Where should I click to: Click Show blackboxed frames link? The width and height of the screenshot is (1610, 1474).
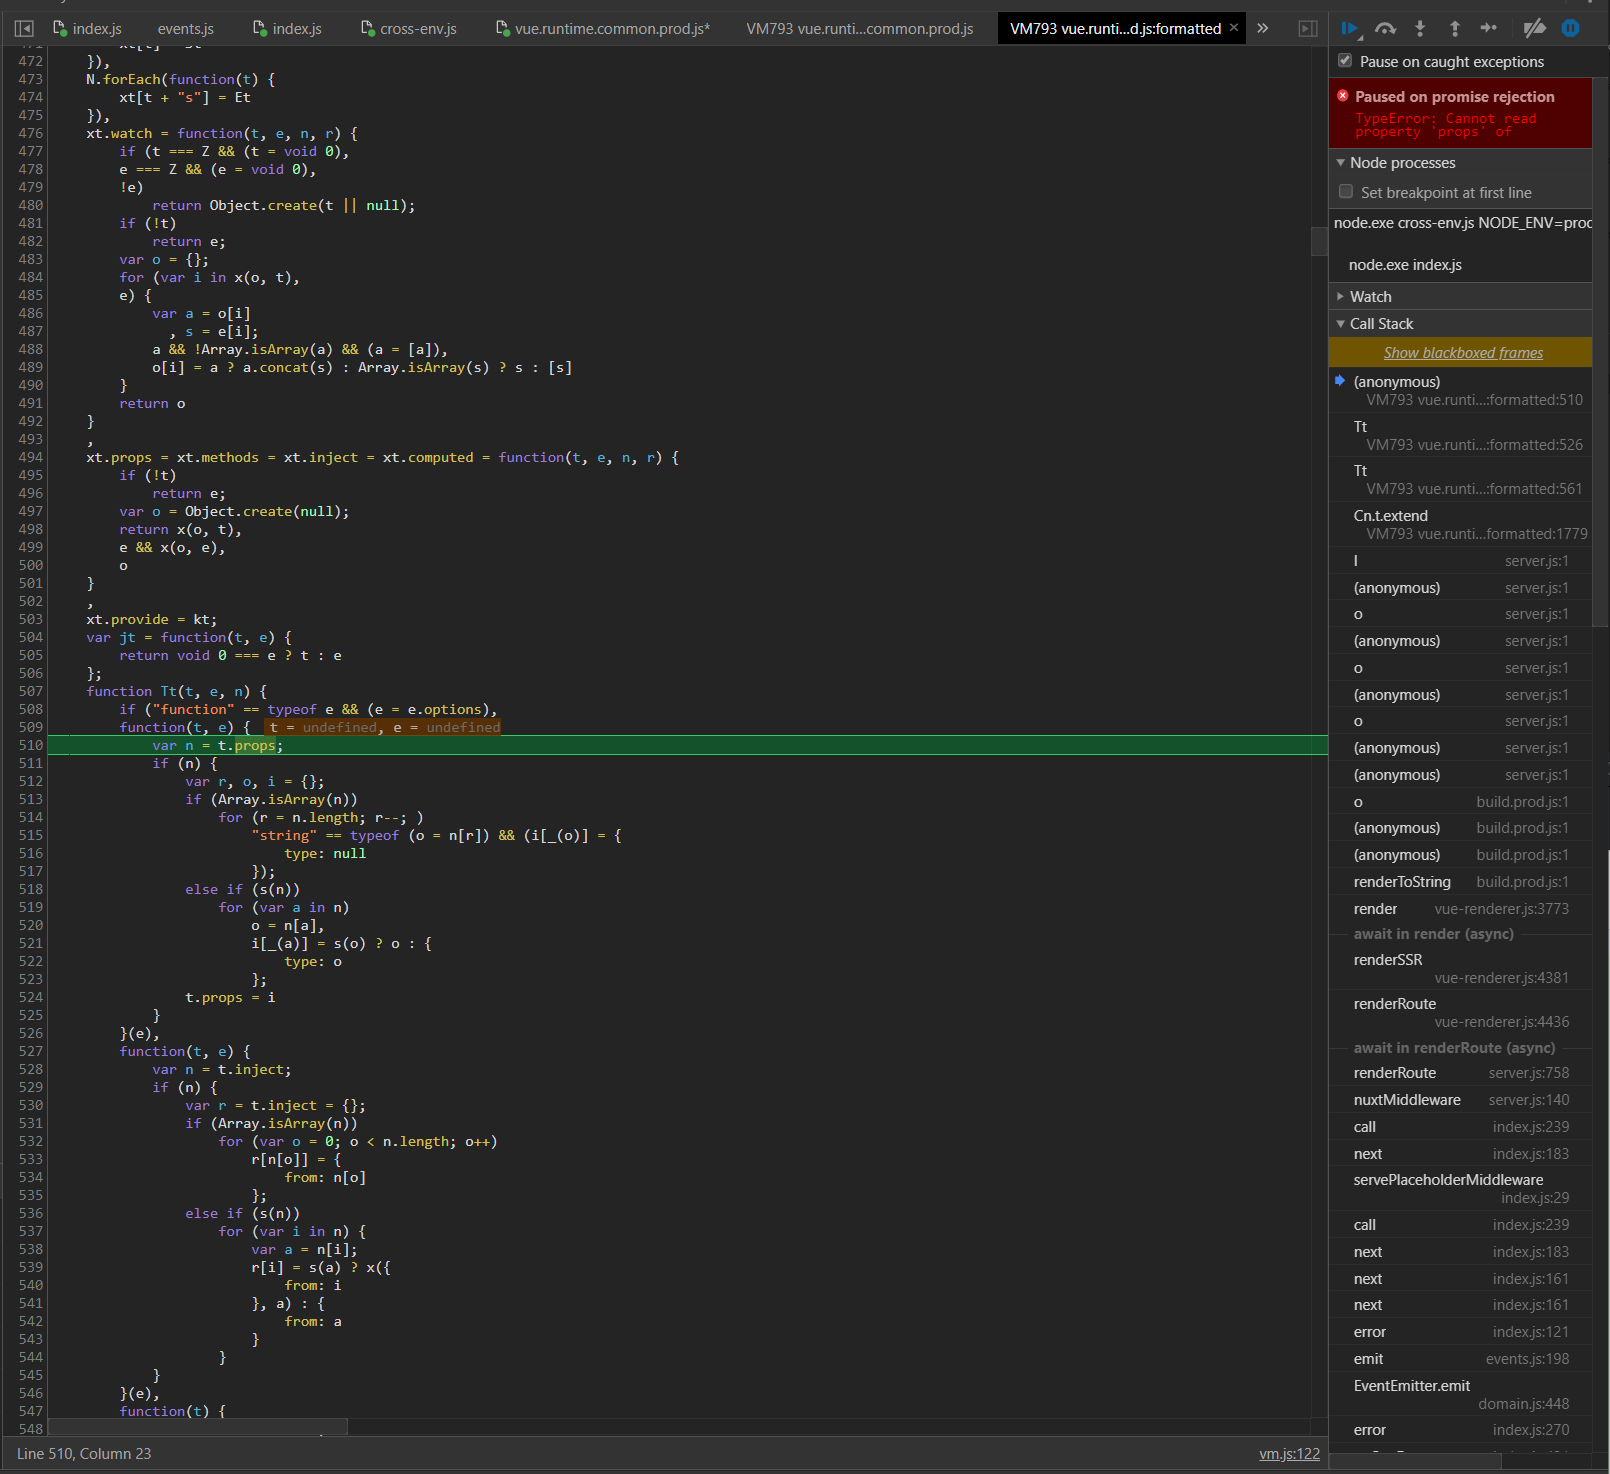click(1463, 353)
